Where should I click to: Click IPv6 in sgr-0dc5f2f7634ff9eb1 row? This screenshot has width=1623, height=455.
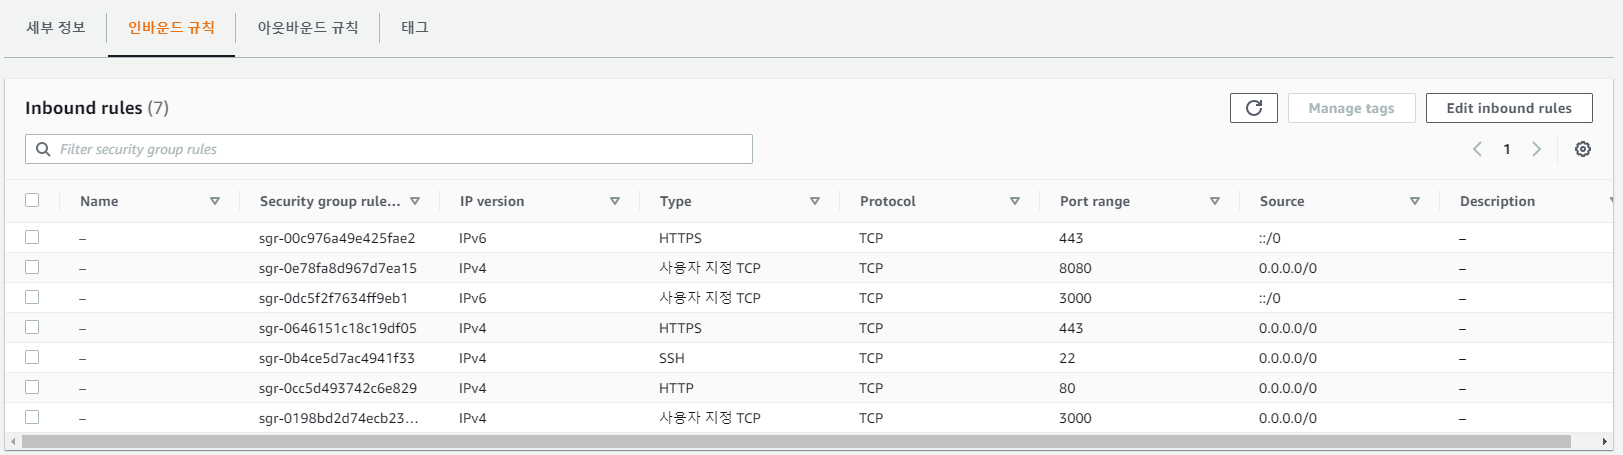click(x=472, y=298)
